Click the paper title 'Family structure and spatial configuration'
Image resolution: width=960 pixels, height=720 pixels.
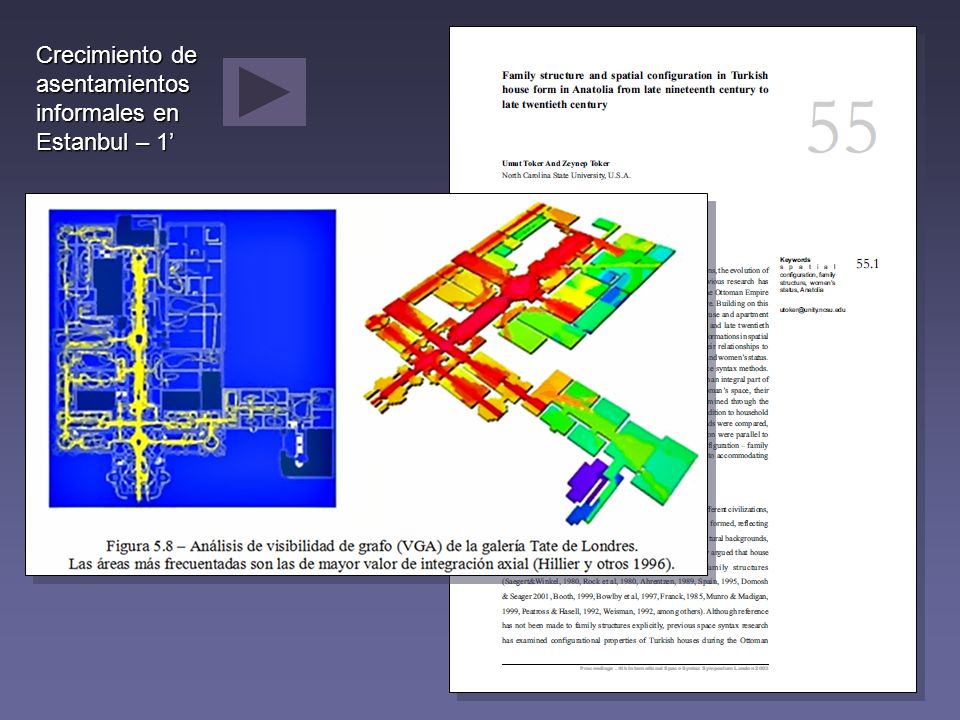(x=635, y=89)
